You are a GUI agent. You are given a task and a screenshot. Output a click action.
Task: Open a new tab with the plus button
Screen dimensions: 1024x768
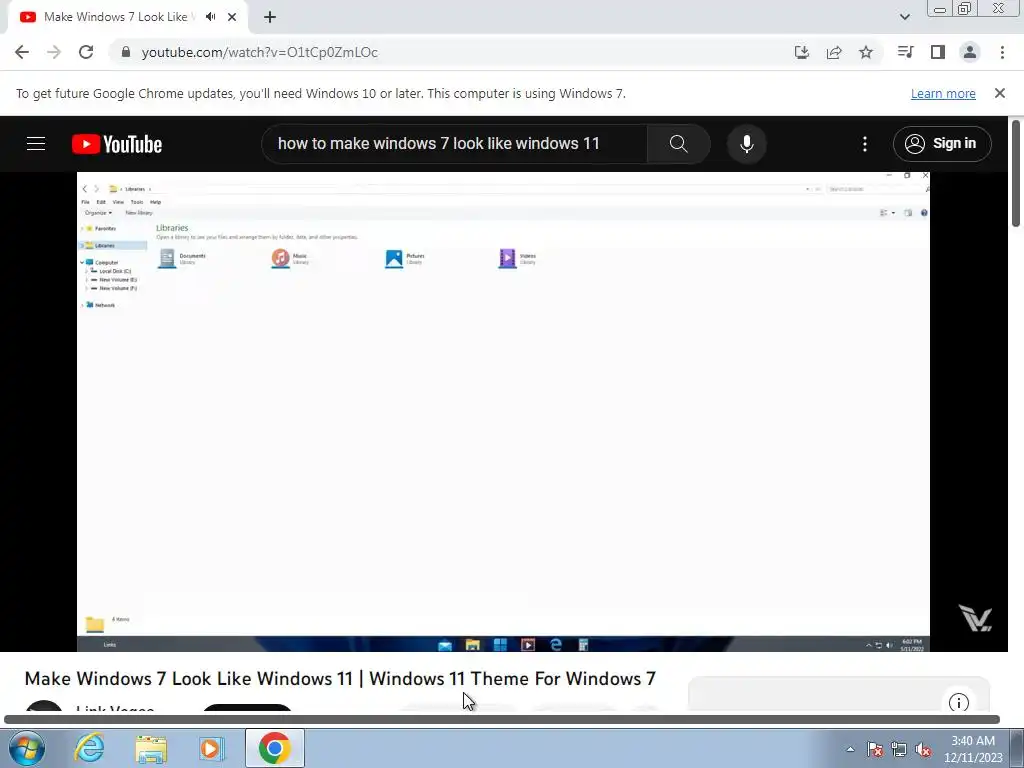(270, 17)
